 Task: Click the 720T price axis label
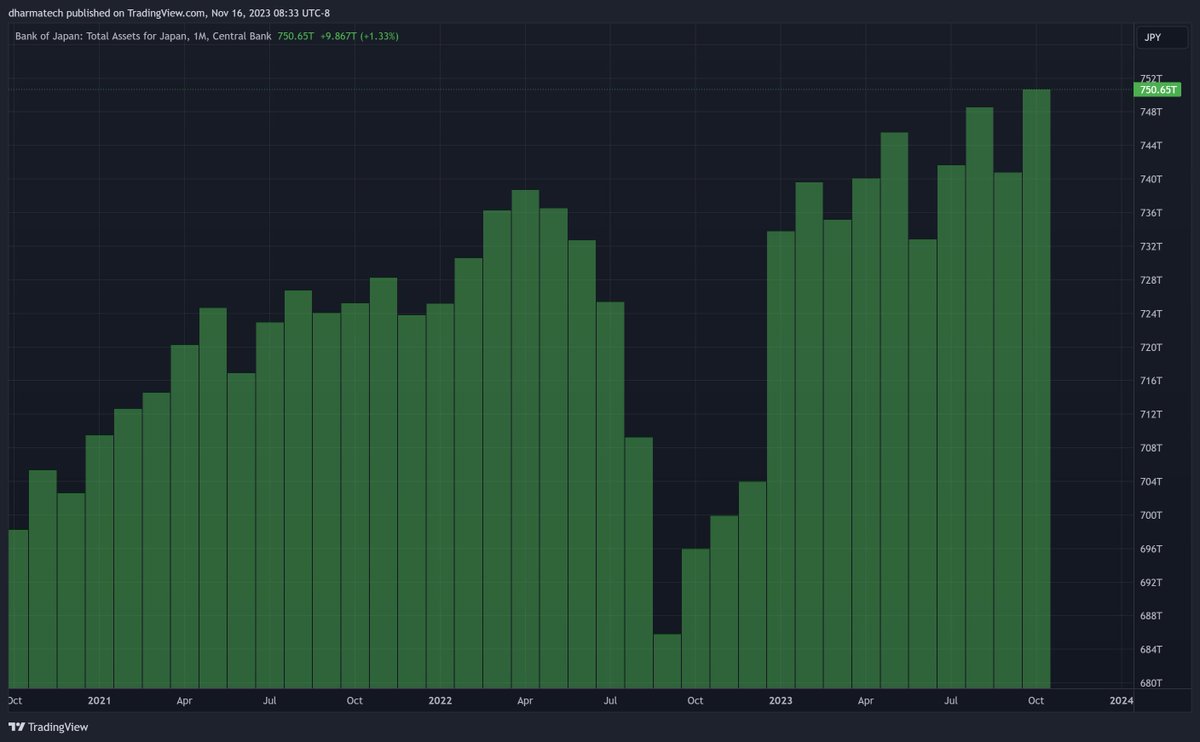tap(1151, 347)
